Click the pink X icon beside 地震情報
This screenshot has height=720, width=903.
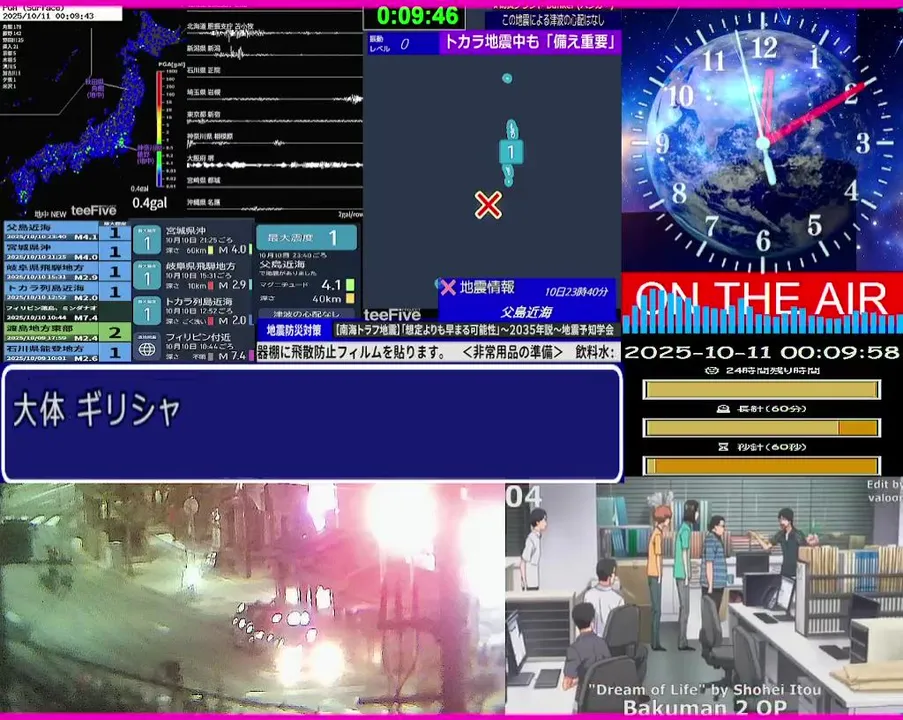pos(448,287)
